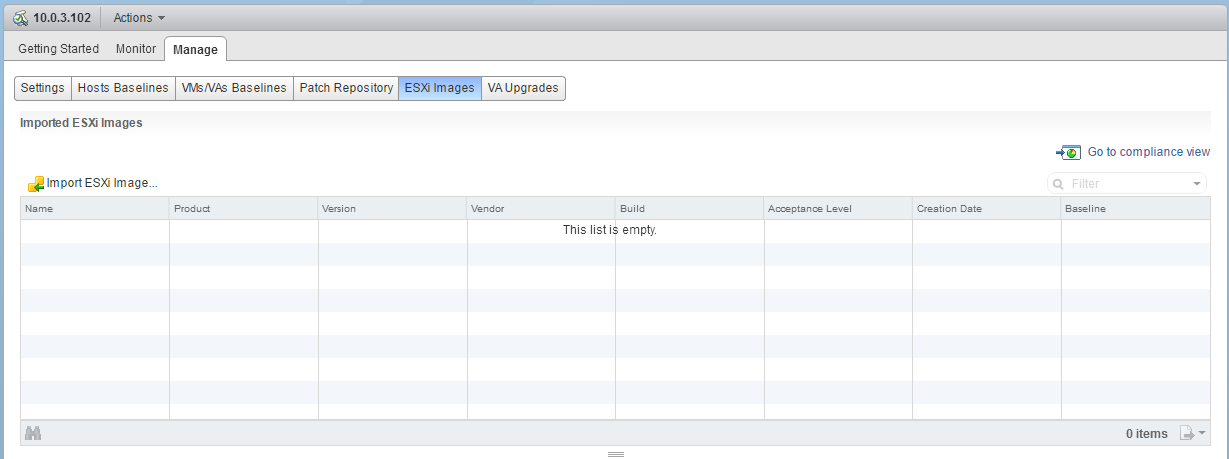
Task: Open the export list icon menu
Action: coord(1192,433)
